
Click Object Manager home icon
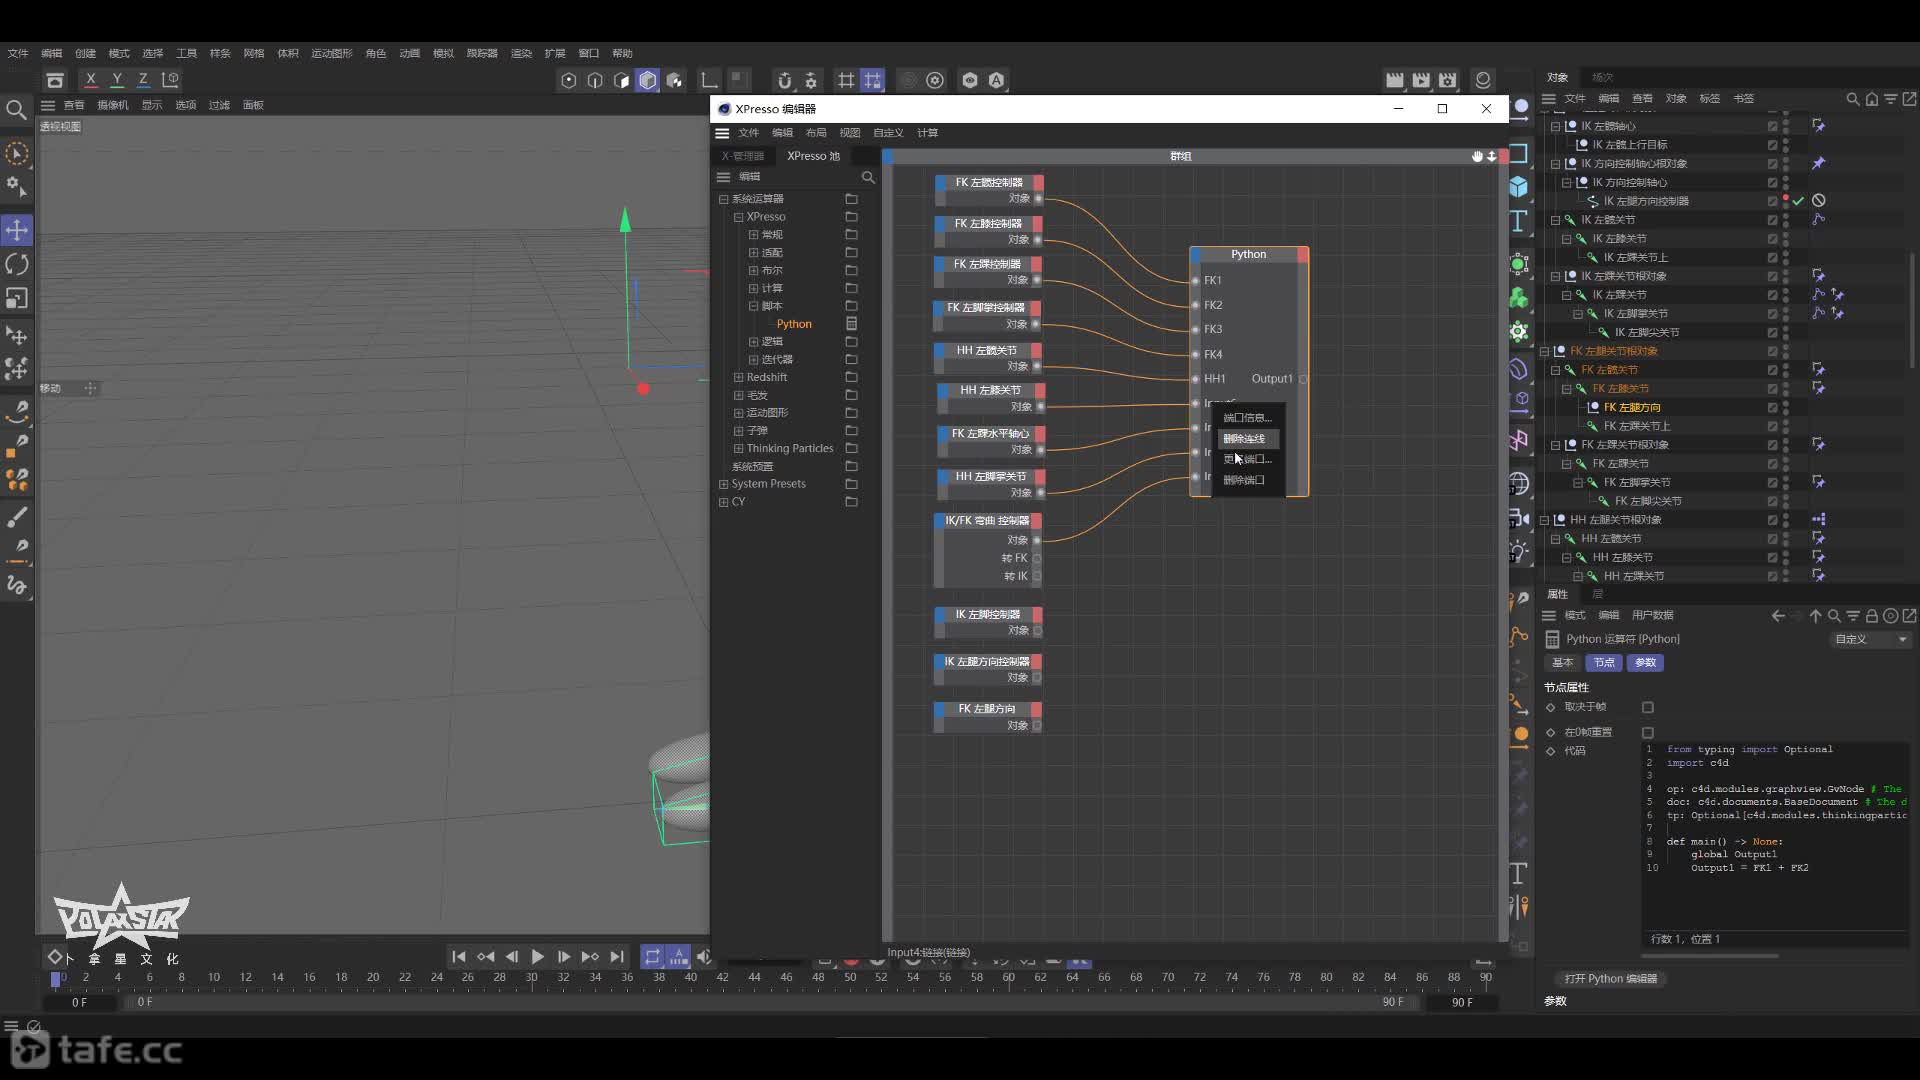[x=1872, y=99]
